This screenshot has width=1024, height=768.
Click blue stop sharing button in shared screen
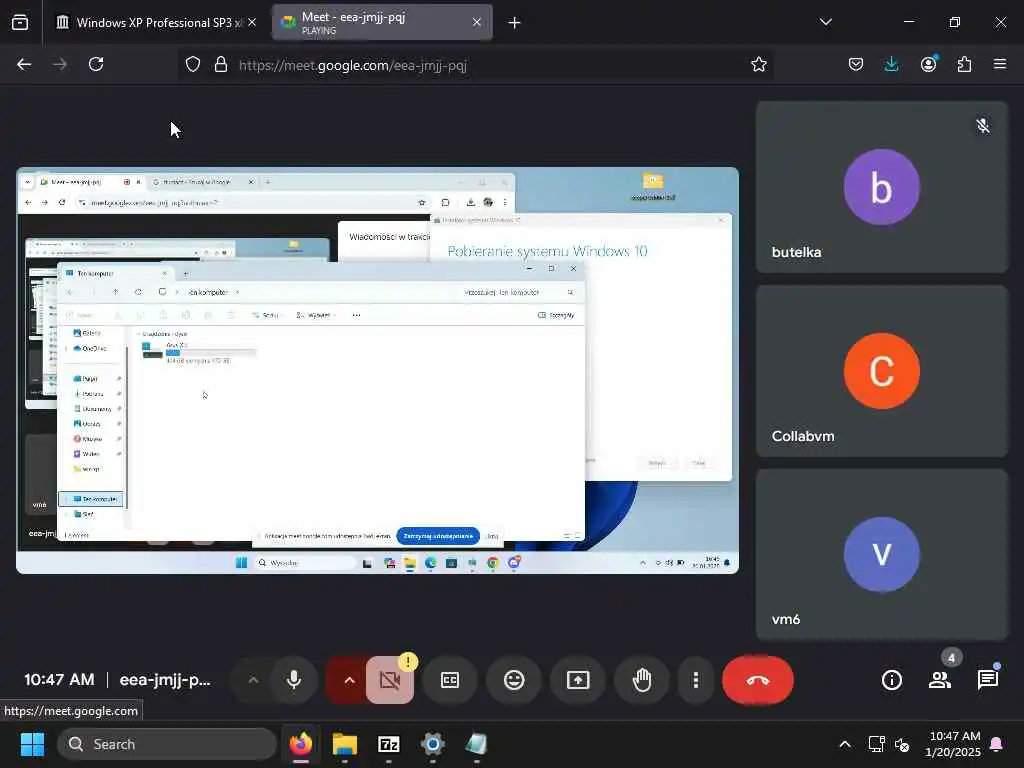(438, 536)
